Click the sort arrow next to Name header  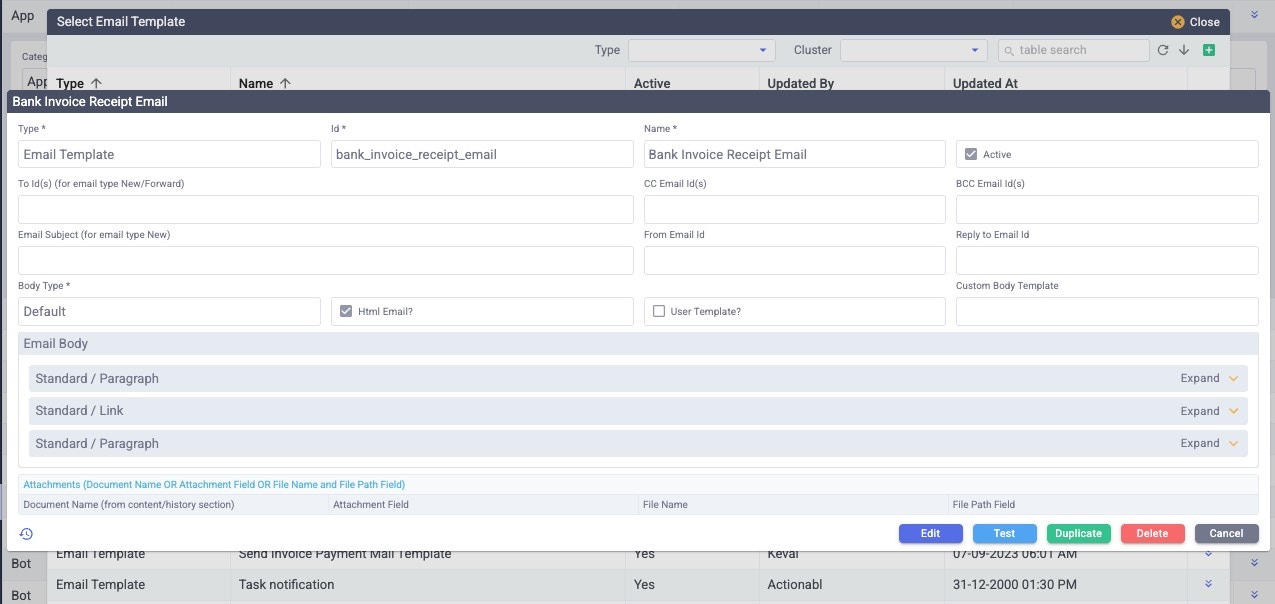click(x=287, y=83)
